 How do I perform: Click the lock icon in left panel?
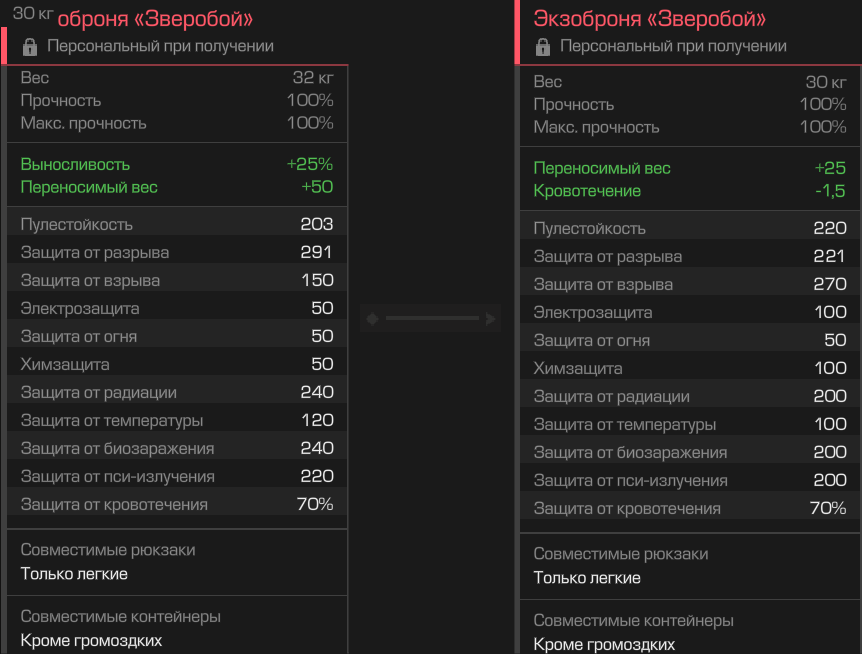[x=30, y=47]
